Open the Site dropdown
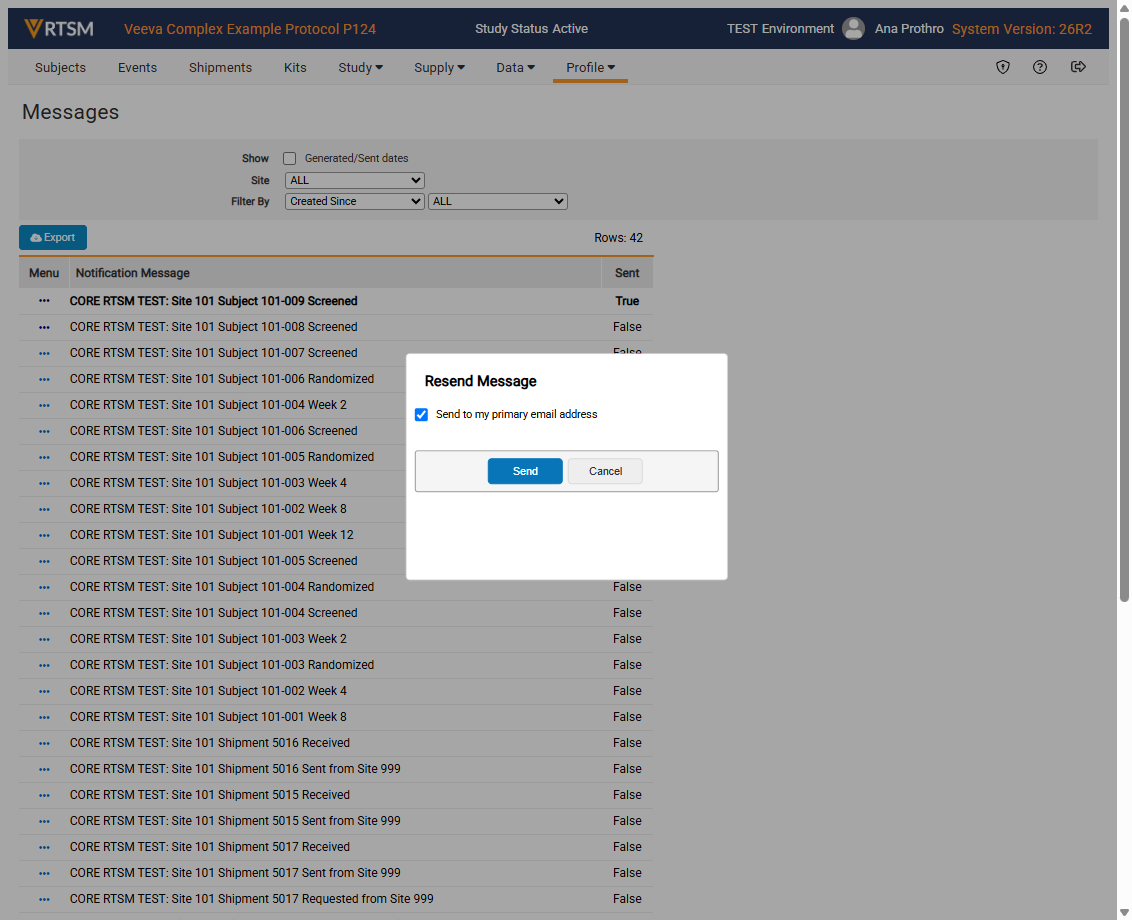The height and width of the screenshot is (920, 1132). [x=354, y=181]
